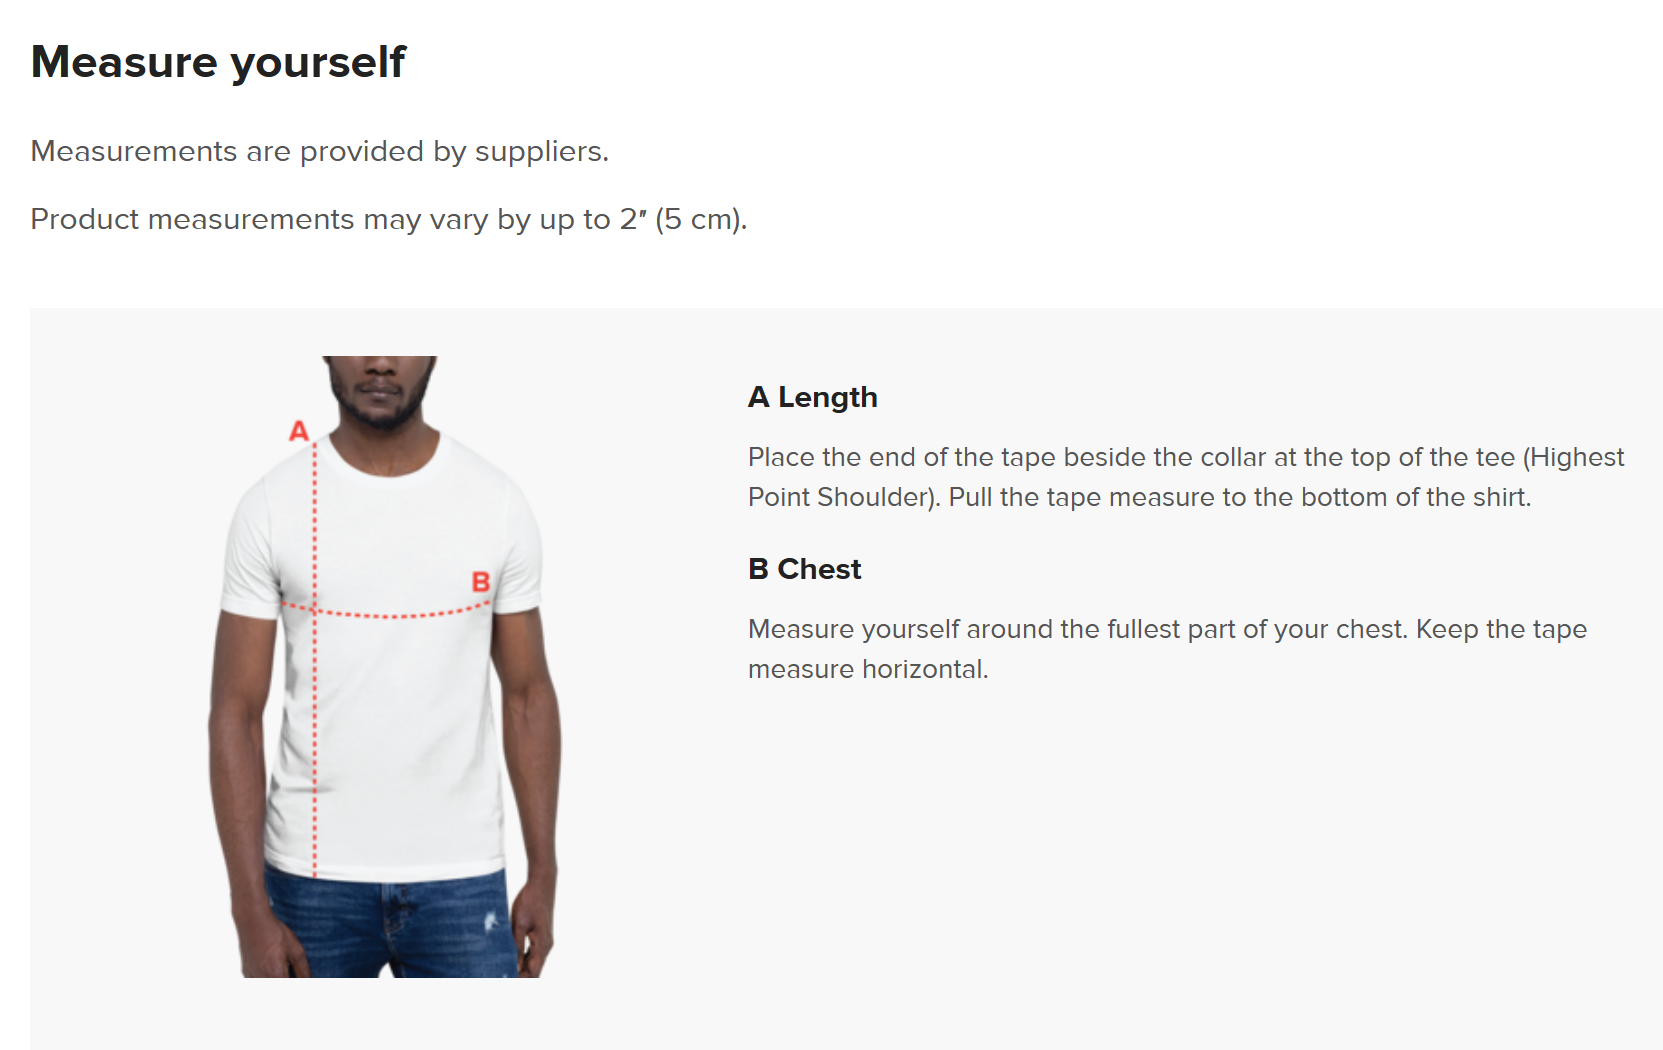The width and height of the screenshot is (1663, 1050).
Task: Click the chest measuring instructions paragraph
Action: (1167, 649)
